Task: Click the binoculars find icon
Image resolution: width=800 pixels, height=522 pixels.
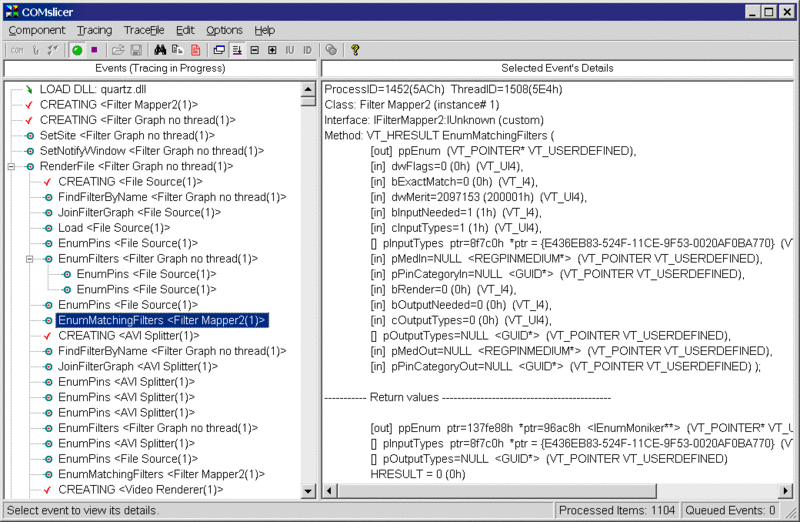Action: coord(160,50)
